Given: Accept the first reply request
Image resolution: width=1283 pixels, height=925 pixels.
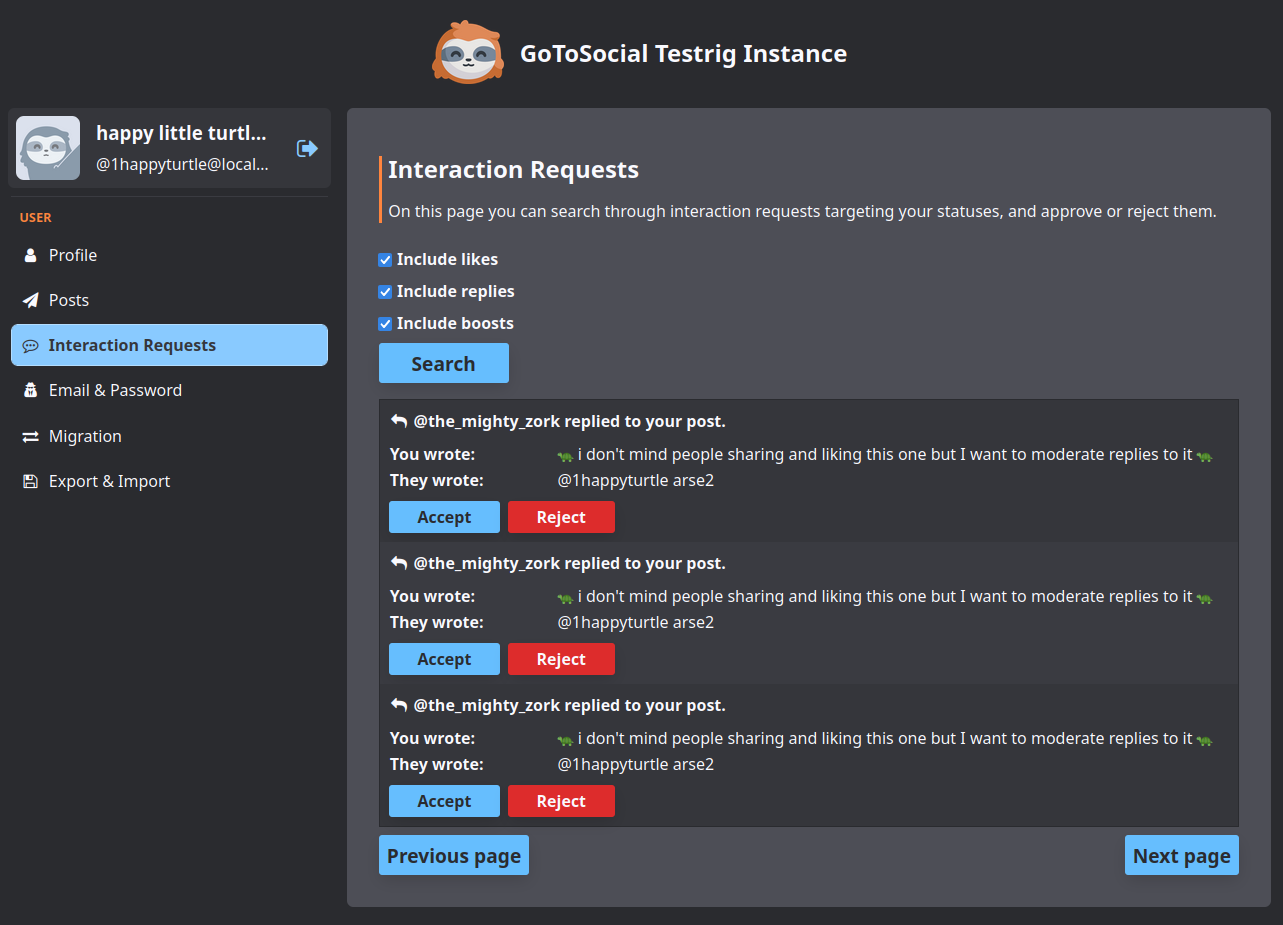Looking at the screenshot, I should (444, 517).
